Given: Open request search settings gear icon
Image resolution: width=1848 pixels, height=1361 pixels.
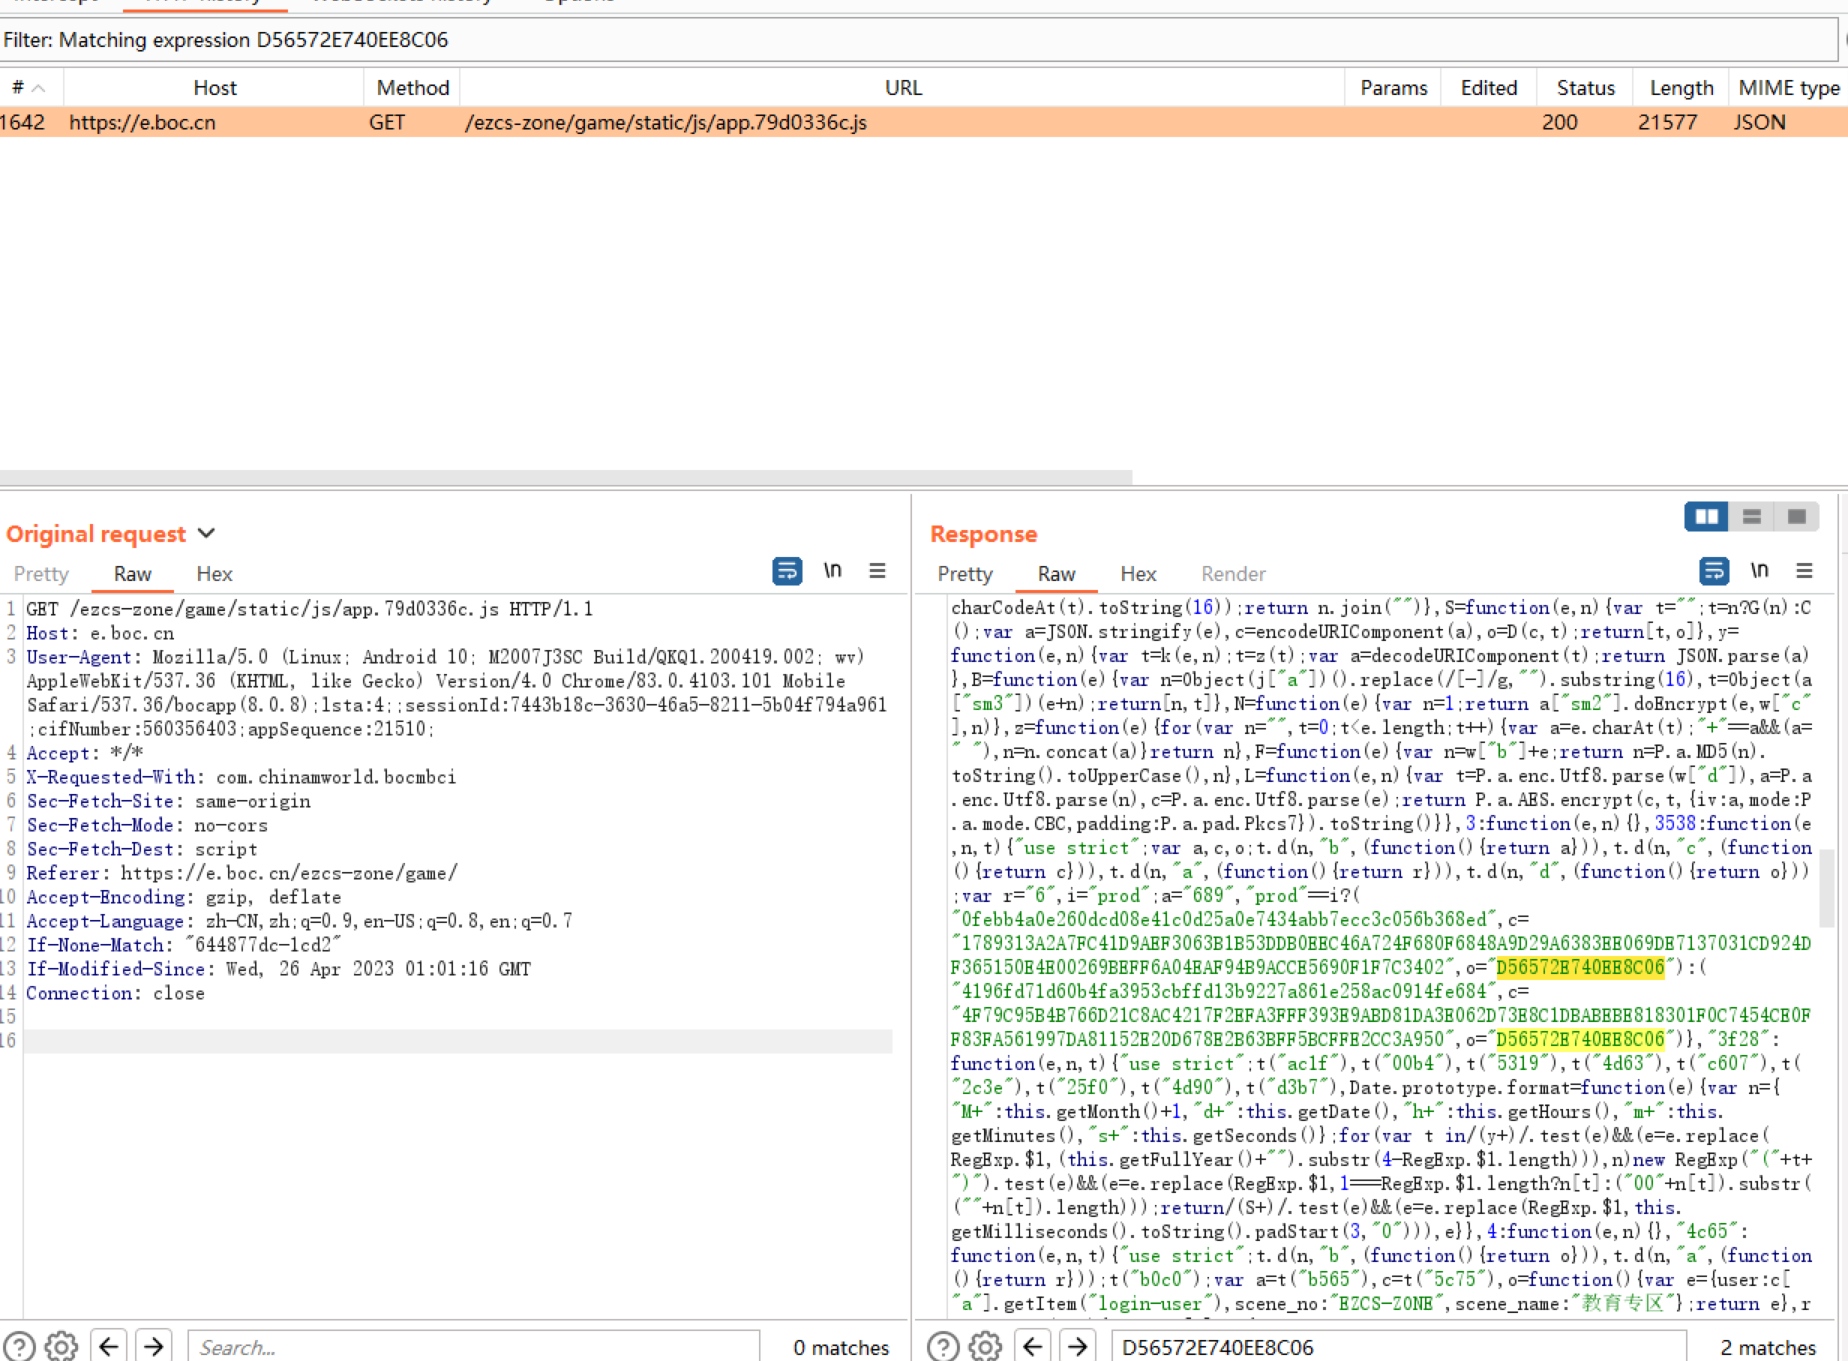Looking at the screenshot, I should 62,1346.
